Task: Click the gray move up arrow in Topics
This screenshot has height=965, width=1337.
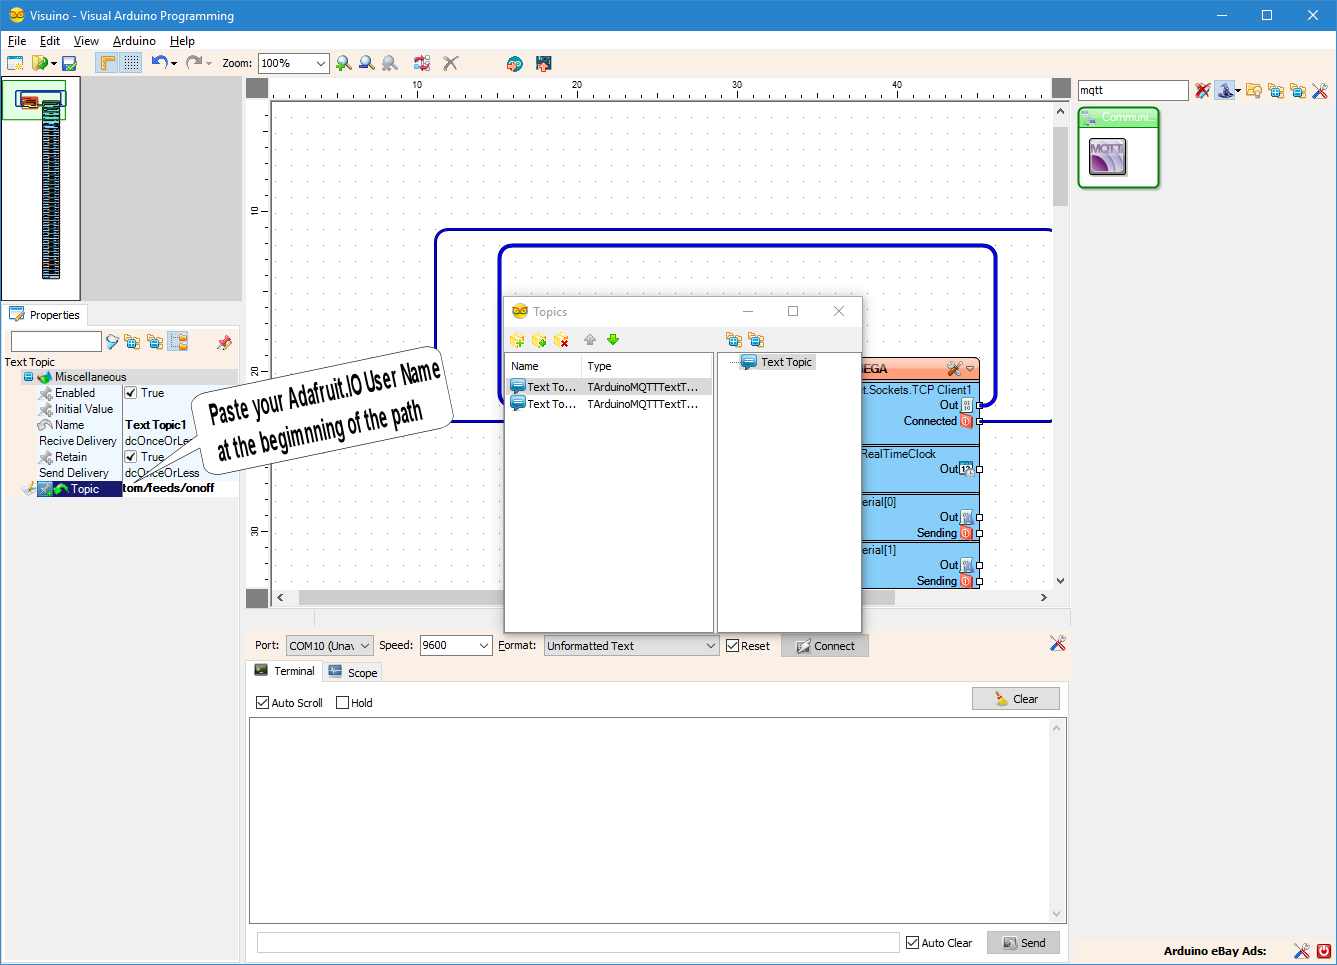Action: click(590, 340)
